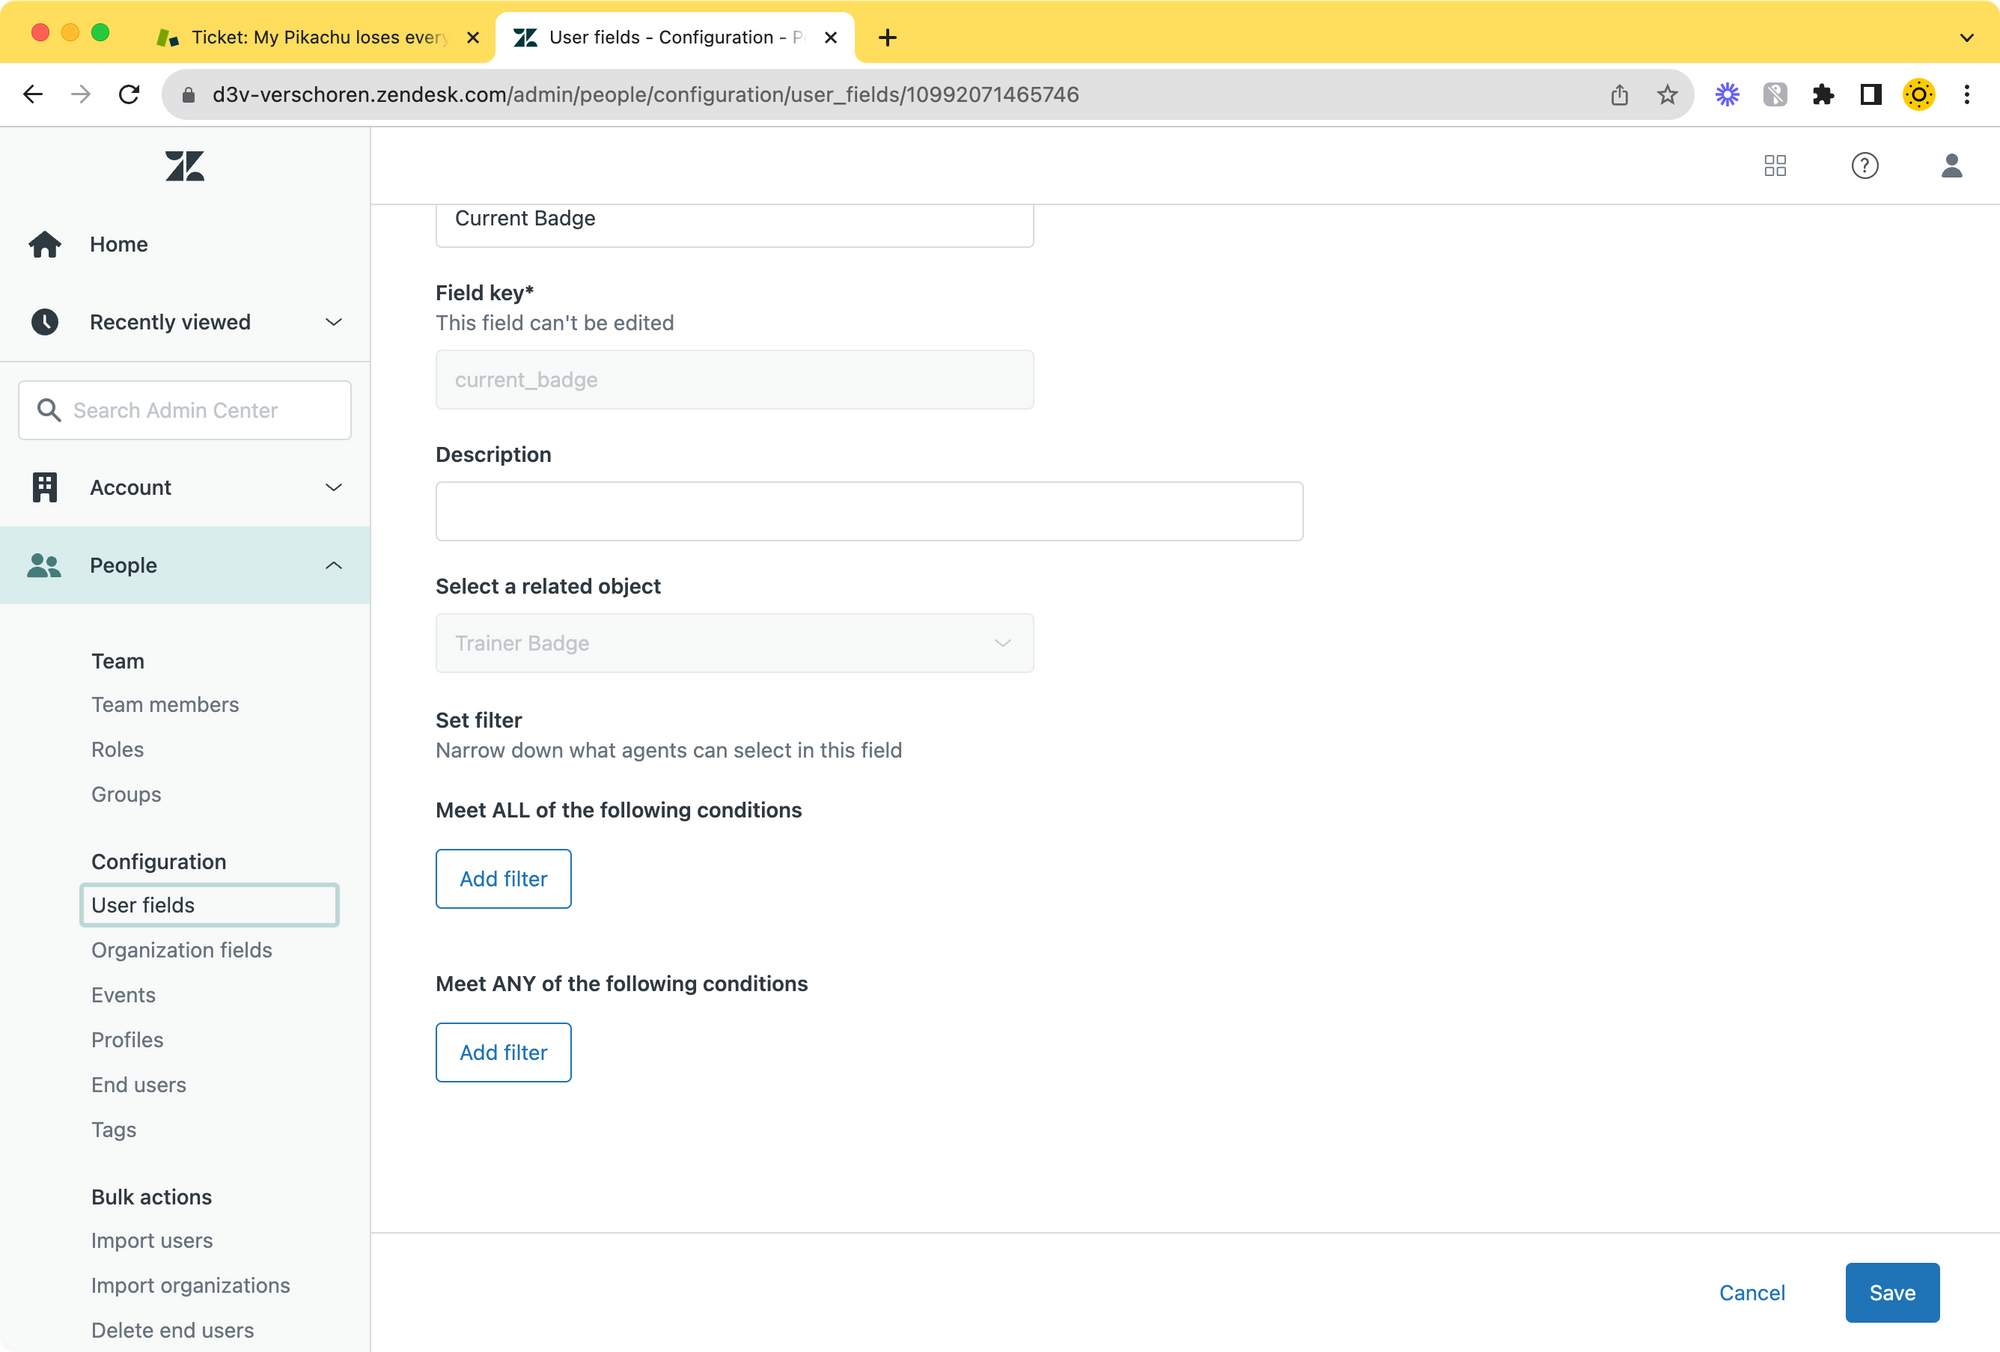This screenshot has height=1352, width=2000.
Task: Bookmark page with star icon
Action: tap(1667, 95)
